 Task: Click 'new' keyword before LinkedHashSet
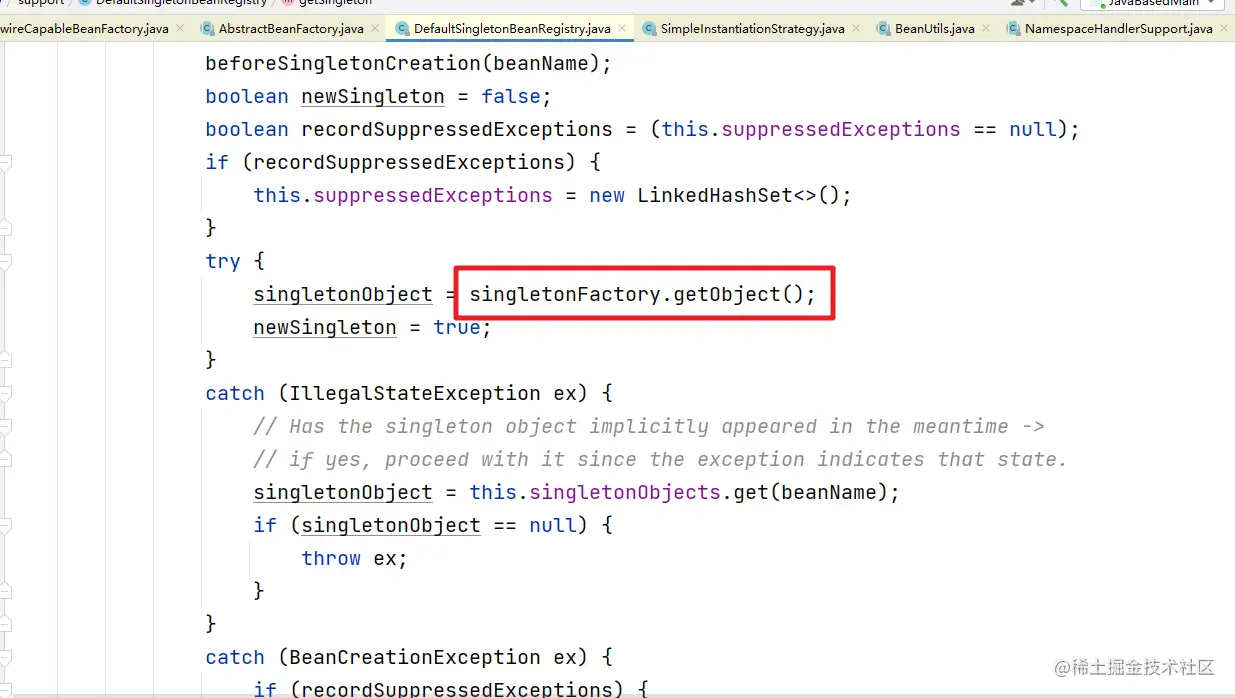tap(607, 195)
